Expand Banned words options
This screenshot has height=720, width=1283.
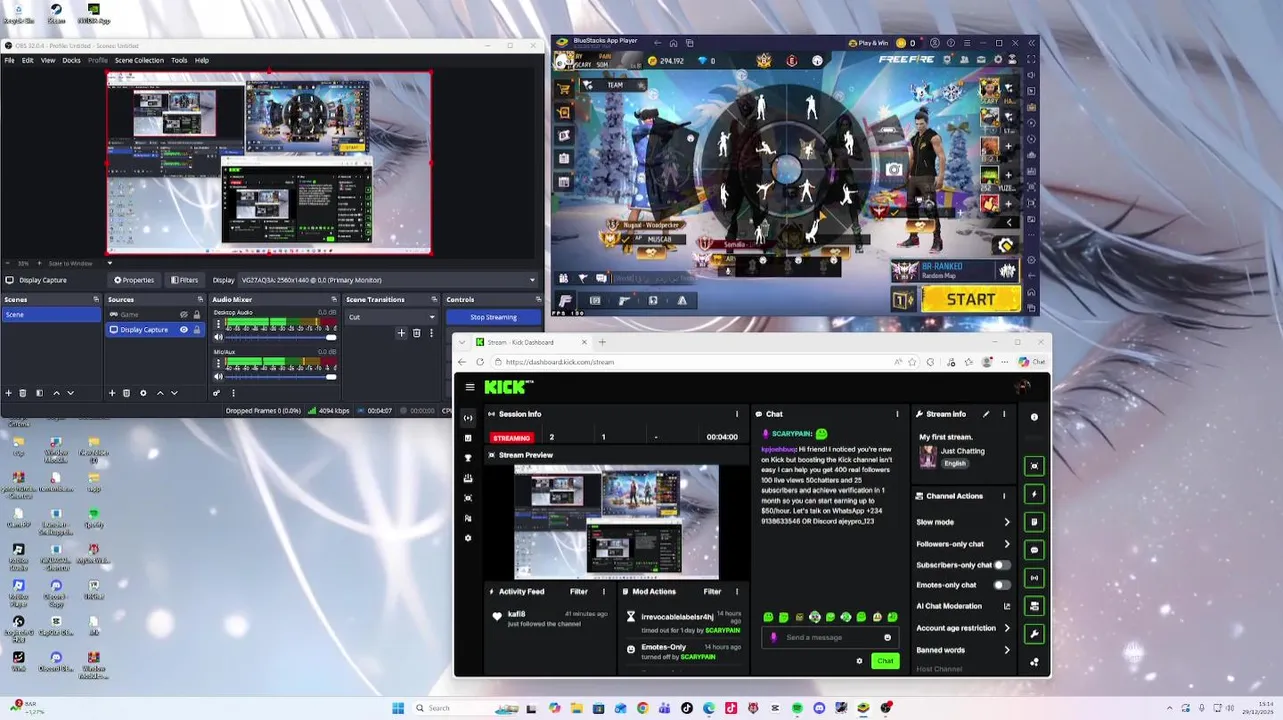1006,650
